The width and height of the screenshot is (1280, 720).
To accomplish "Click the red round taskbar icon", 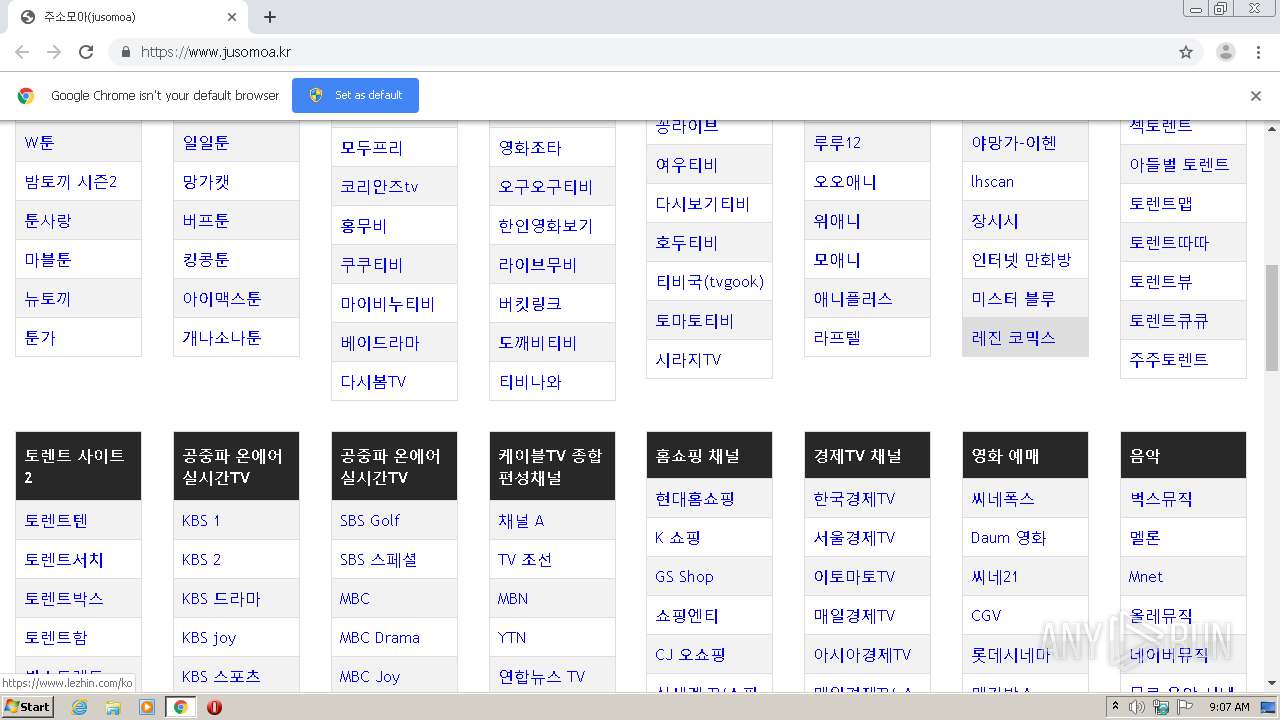I will coord(214,707).
